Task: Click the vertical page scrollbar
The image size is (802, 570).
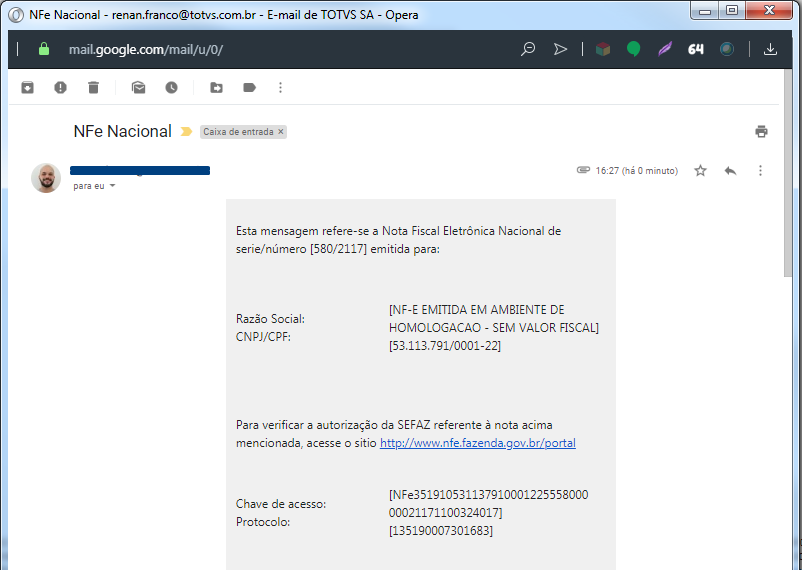Action: (788, 174)
